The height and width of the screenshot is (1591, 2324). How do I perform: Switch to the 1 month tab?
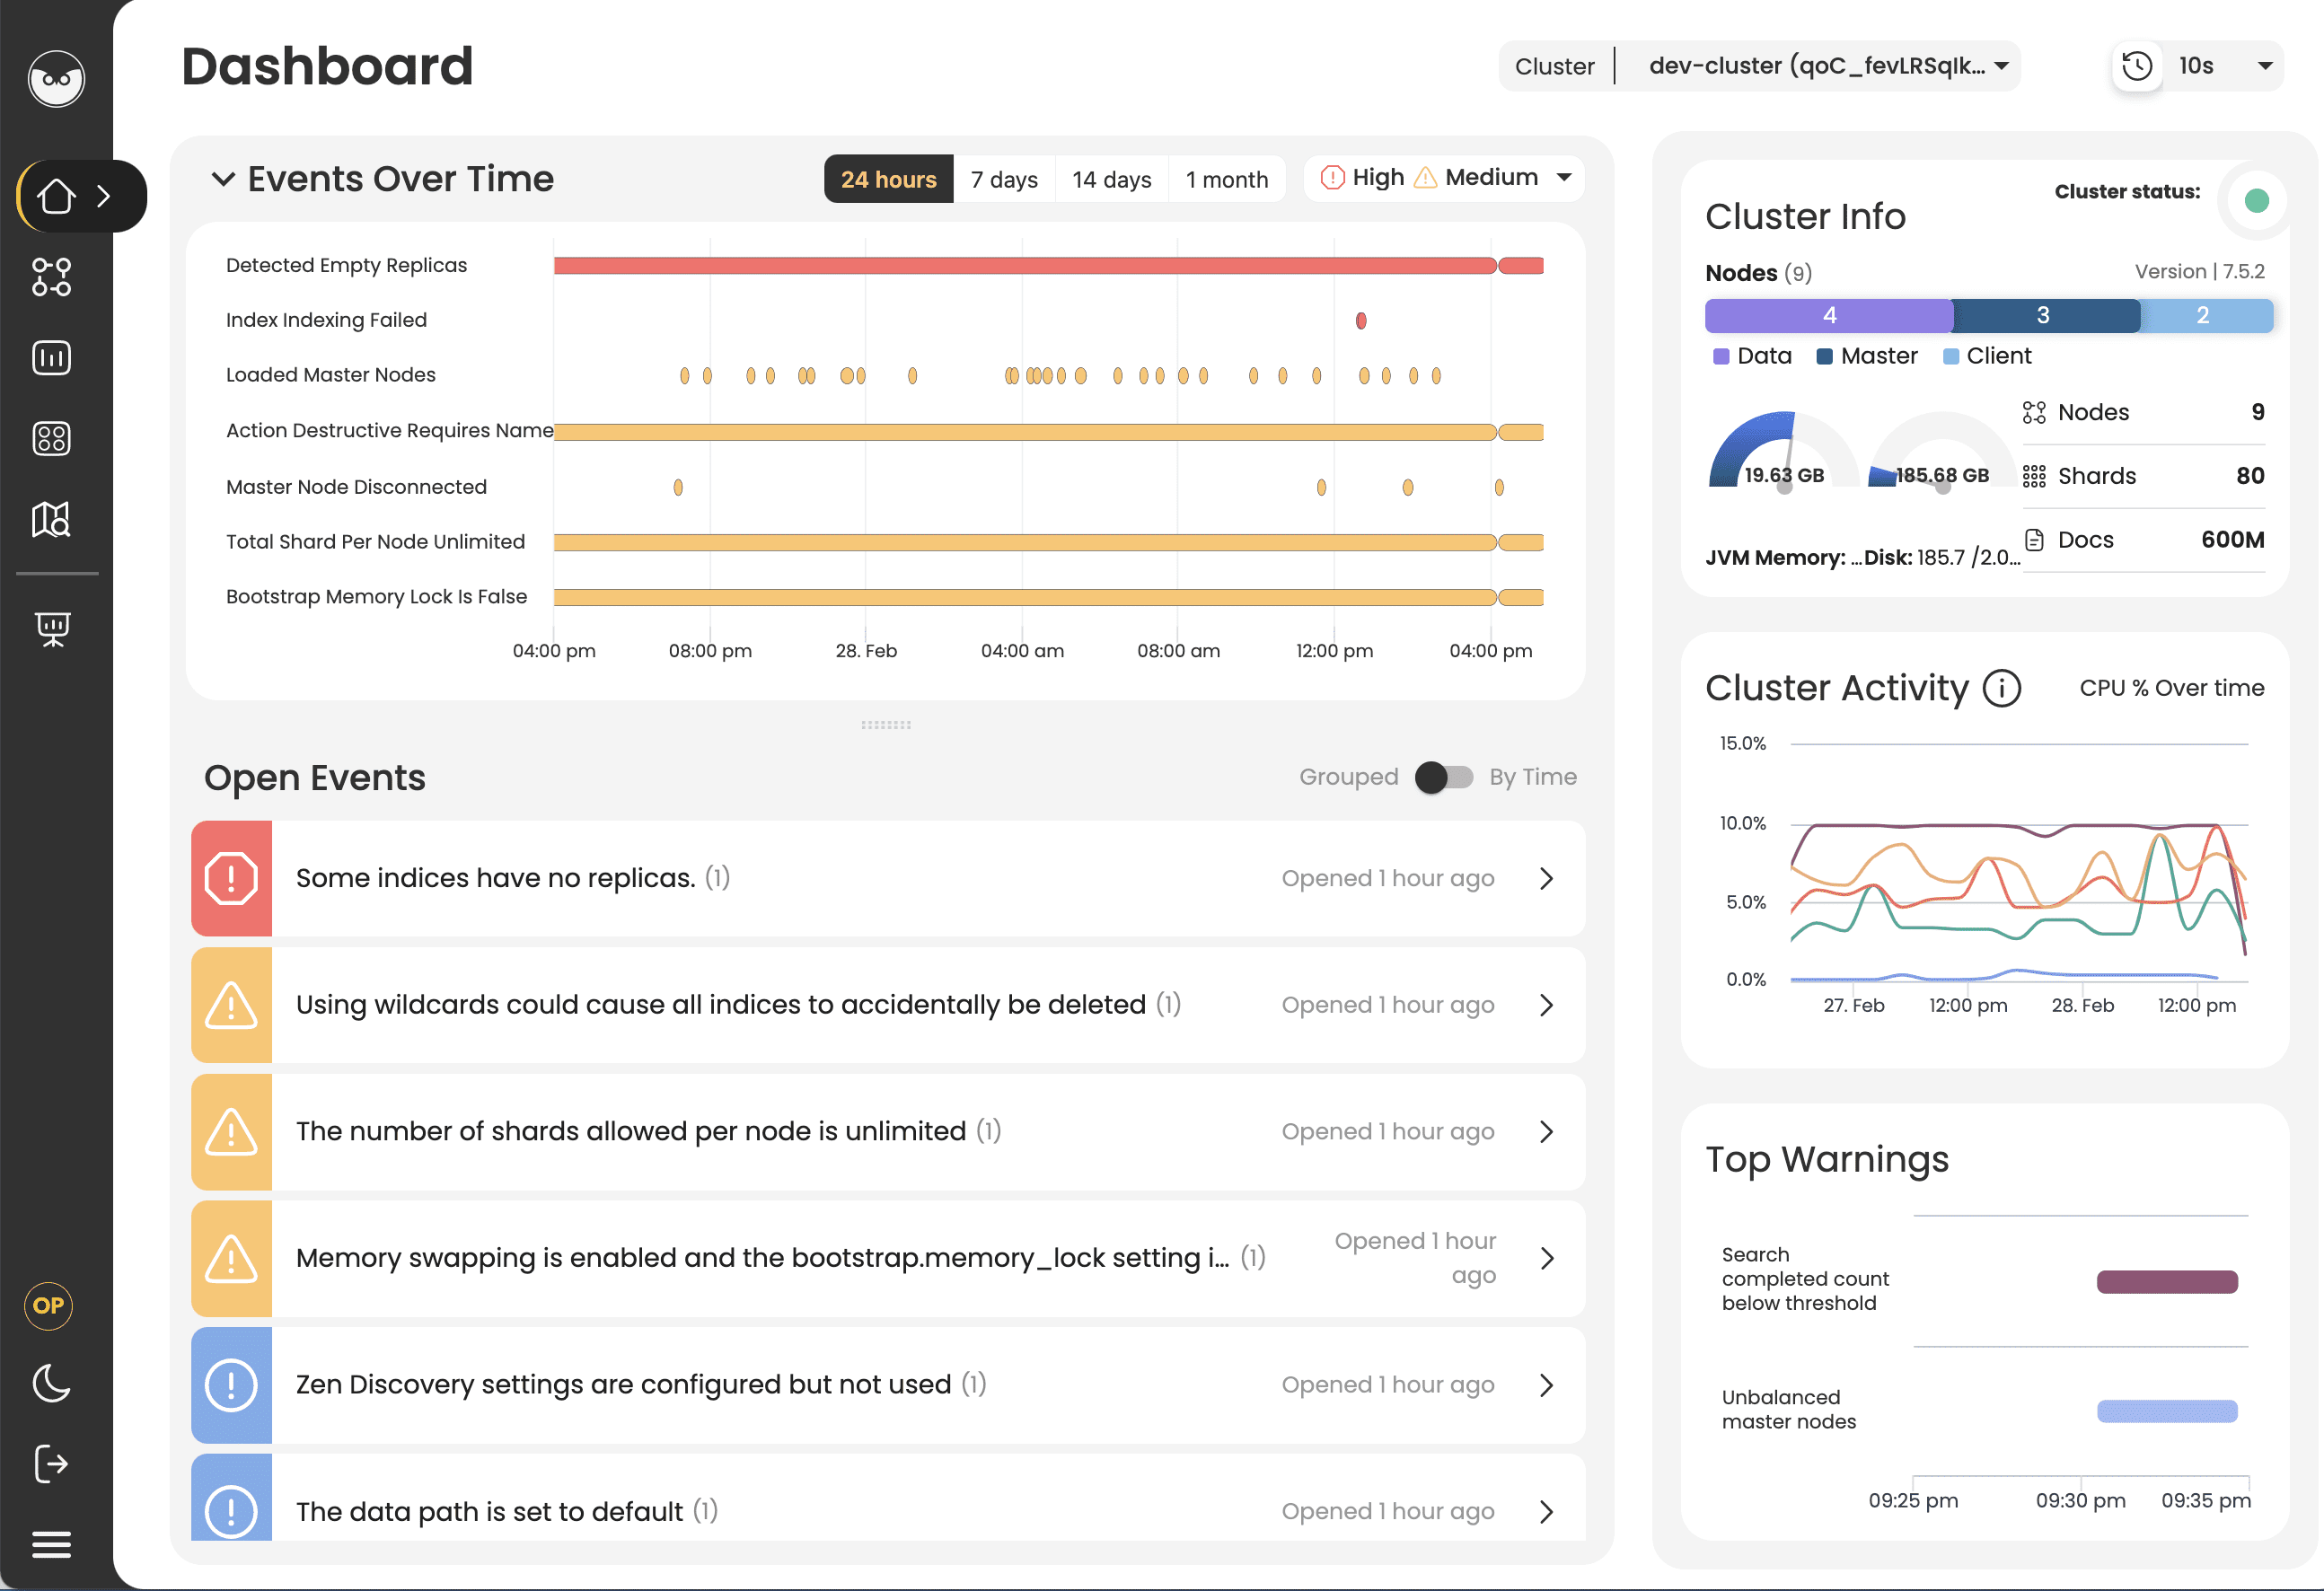[1226, 179]
